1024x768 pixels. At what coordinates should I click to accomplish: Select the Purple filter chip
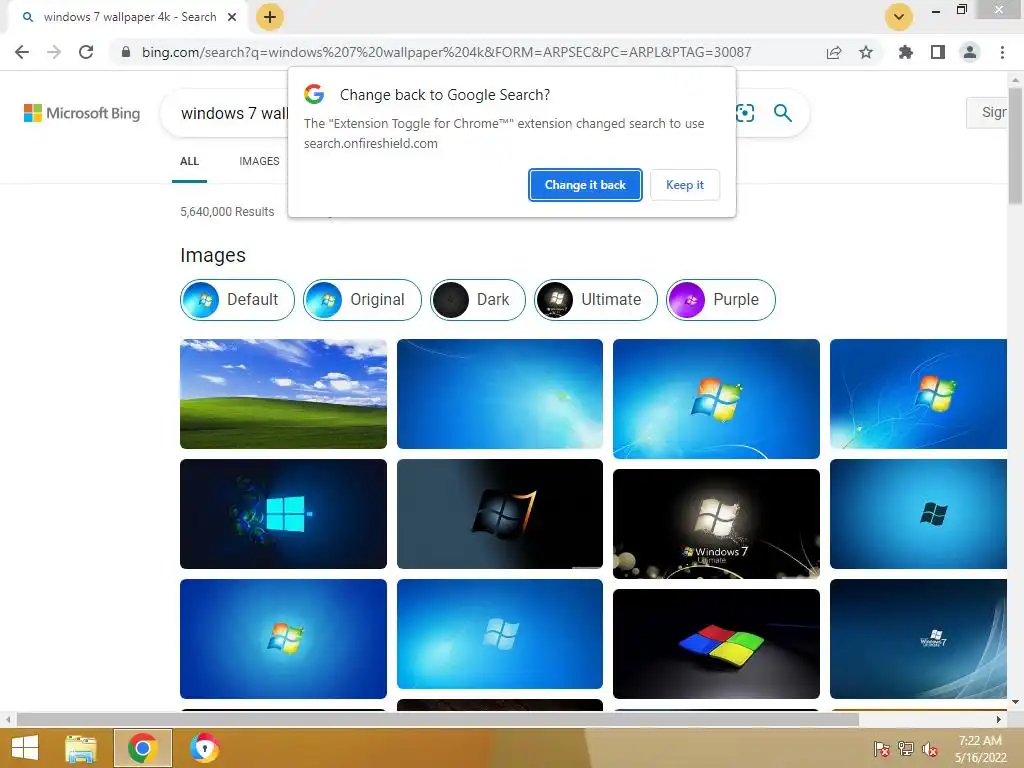[x=721, y=300]
